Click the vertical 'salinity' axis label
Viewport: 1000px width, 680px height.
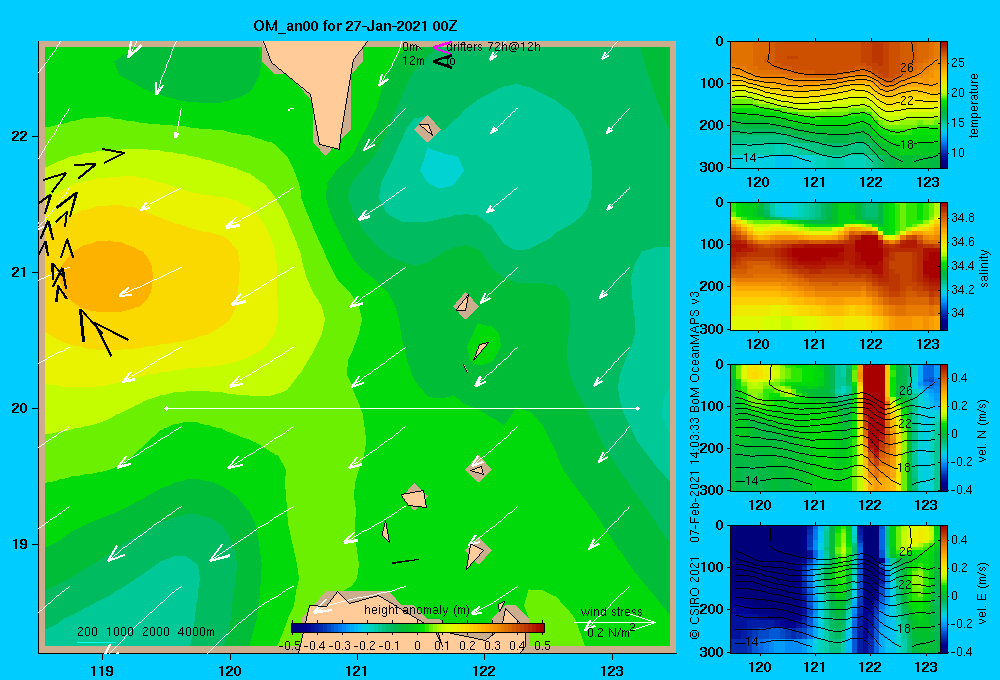coord(985,268)
